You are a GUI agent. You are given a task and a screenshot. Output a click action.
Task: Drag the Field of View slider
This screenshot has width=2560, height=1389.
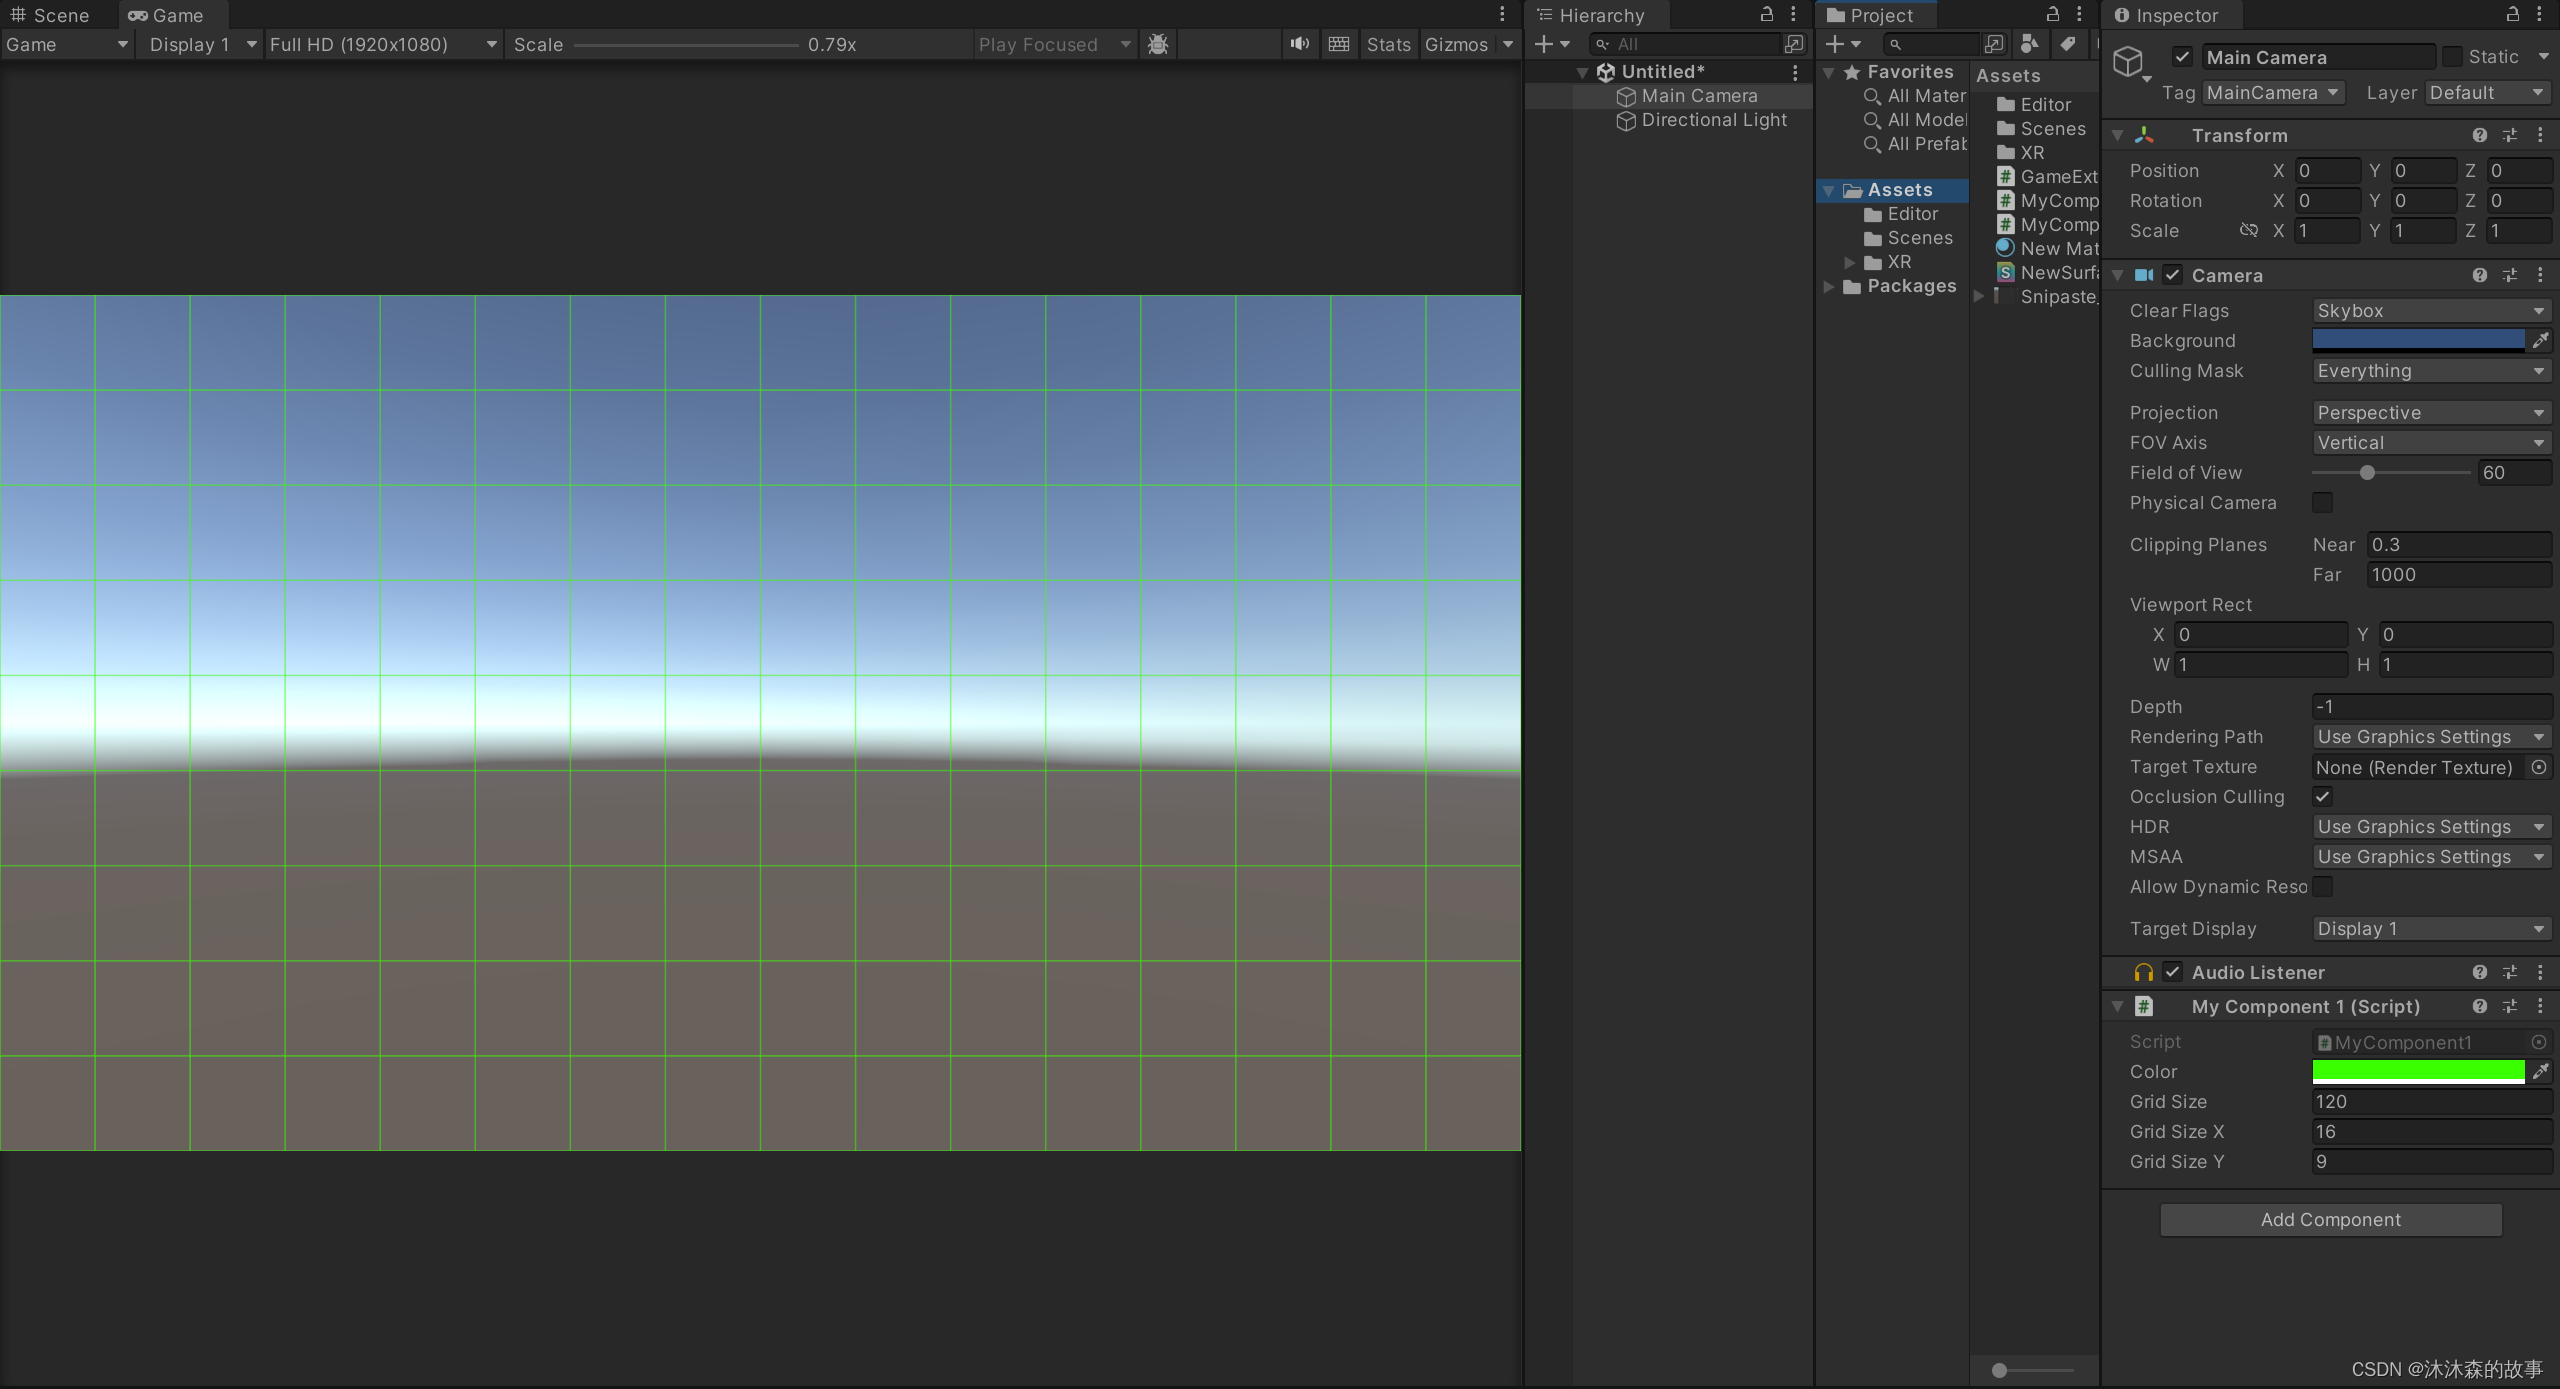pos(2367,472)
